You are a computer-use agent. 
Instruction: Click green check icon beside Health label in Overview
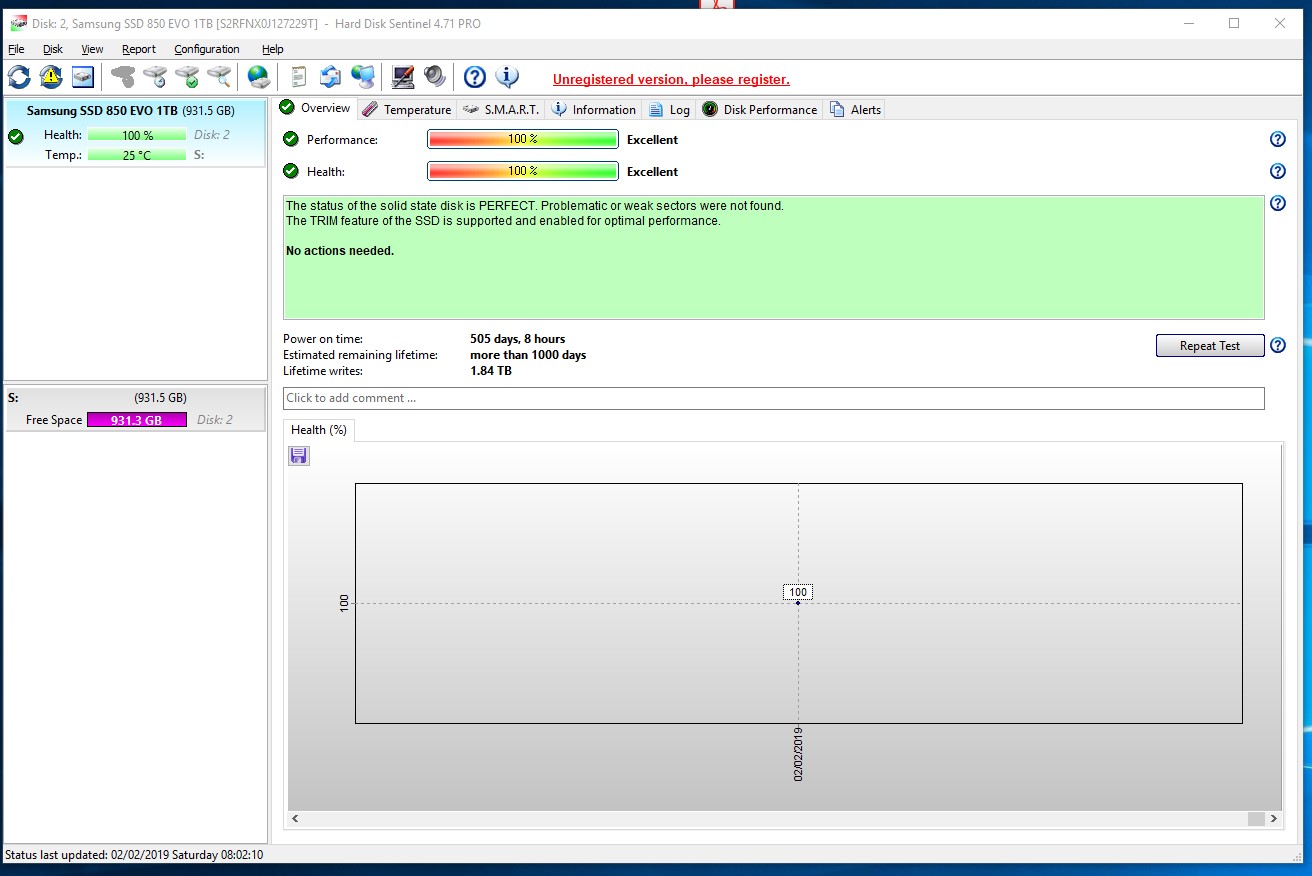pyautogui.click(x=291, y=172)
